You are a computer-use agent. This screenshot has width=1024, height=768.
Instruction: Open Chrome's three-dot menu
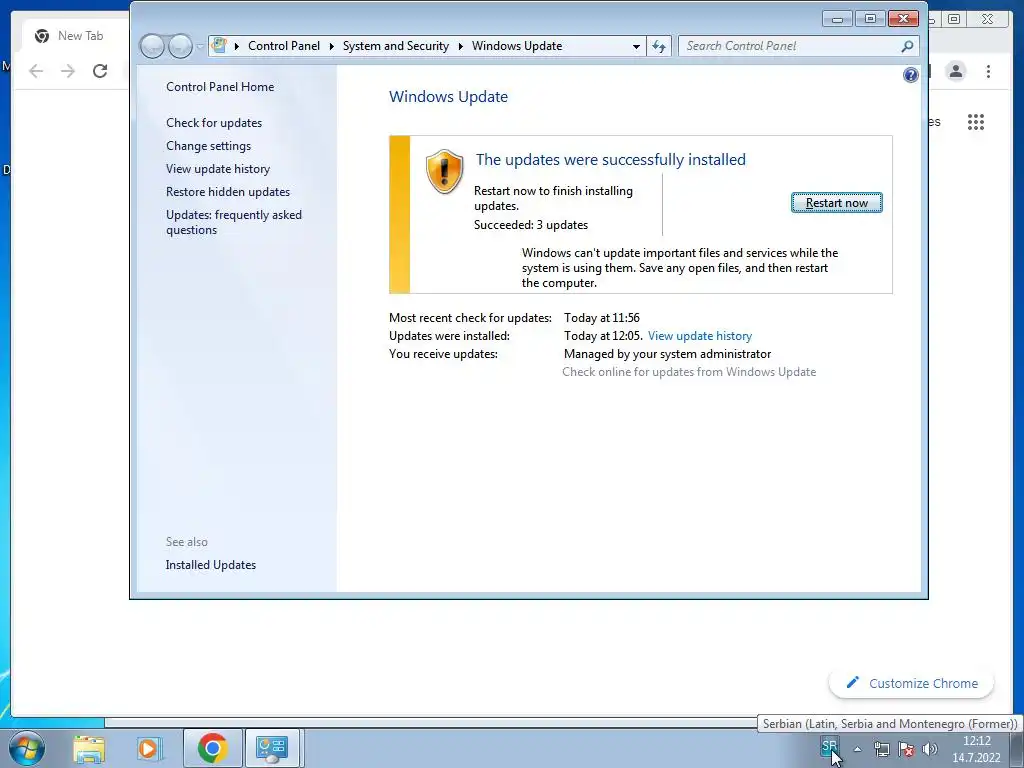pos(988,71)
